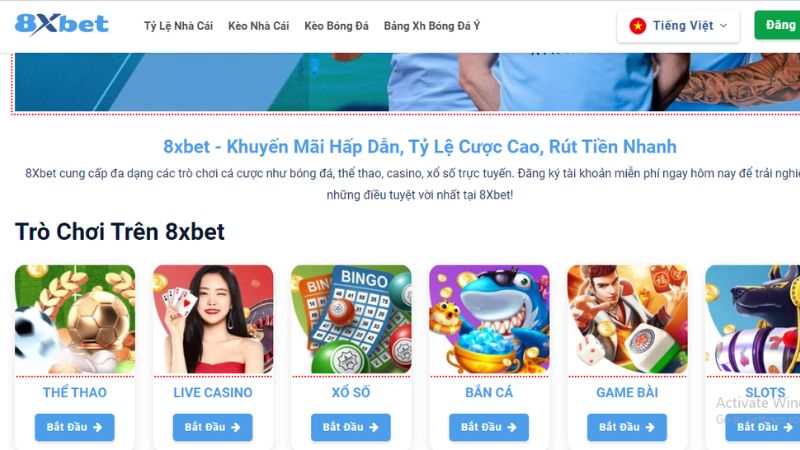This screenshot has width=800, height=450.
Task: Open the Tỷ Lệ Nhà Cái menu
Action: coord(178,26)
